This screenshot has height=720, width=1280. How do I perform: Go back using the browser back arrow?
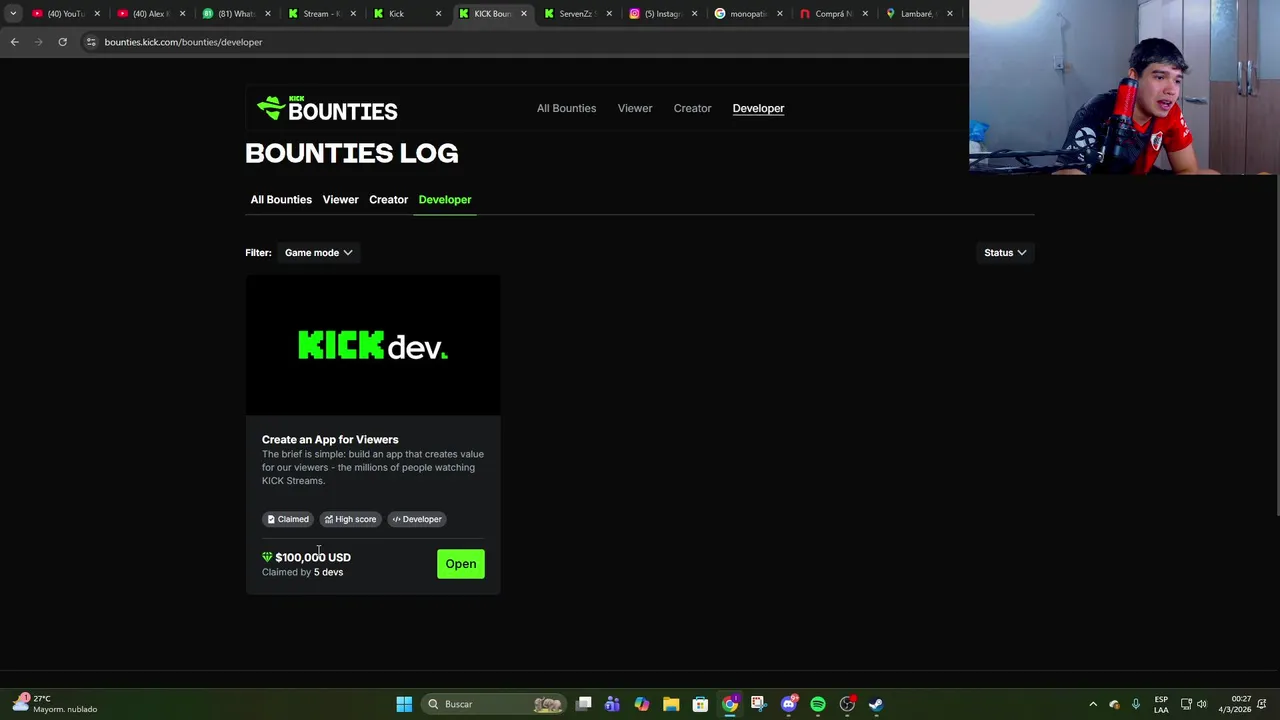click(14, 42)
